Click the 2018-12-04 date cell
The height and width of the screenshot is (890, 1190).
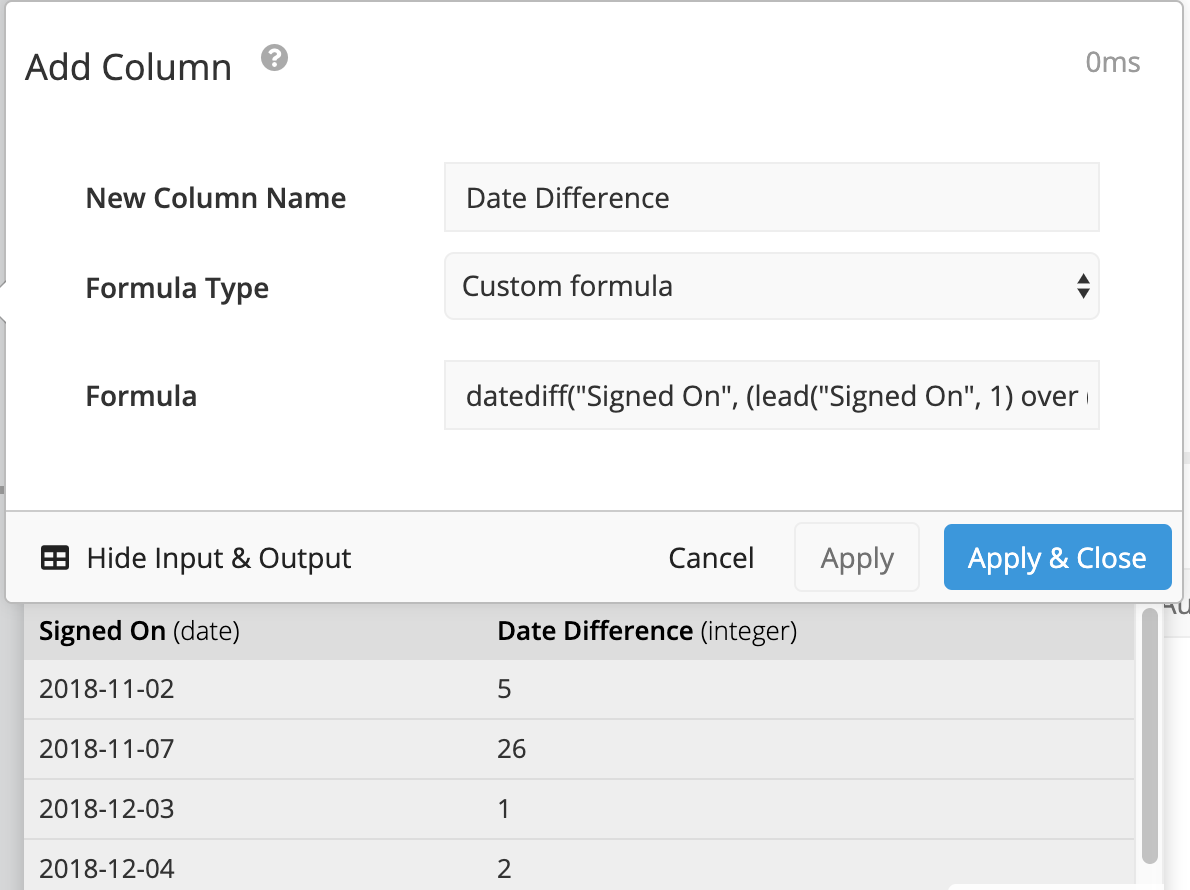[106, 868]
